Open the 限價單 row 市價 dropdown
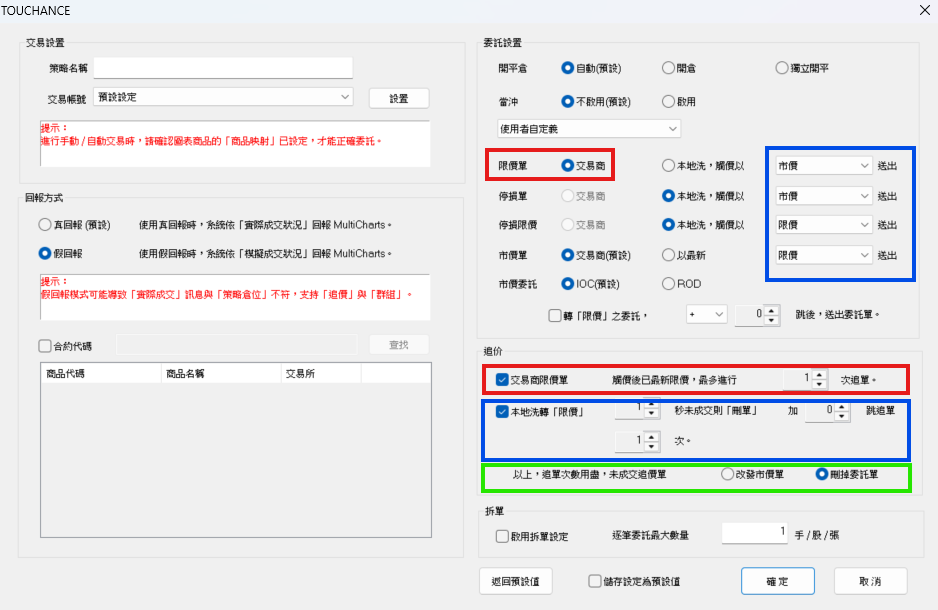 coord(822,165)
